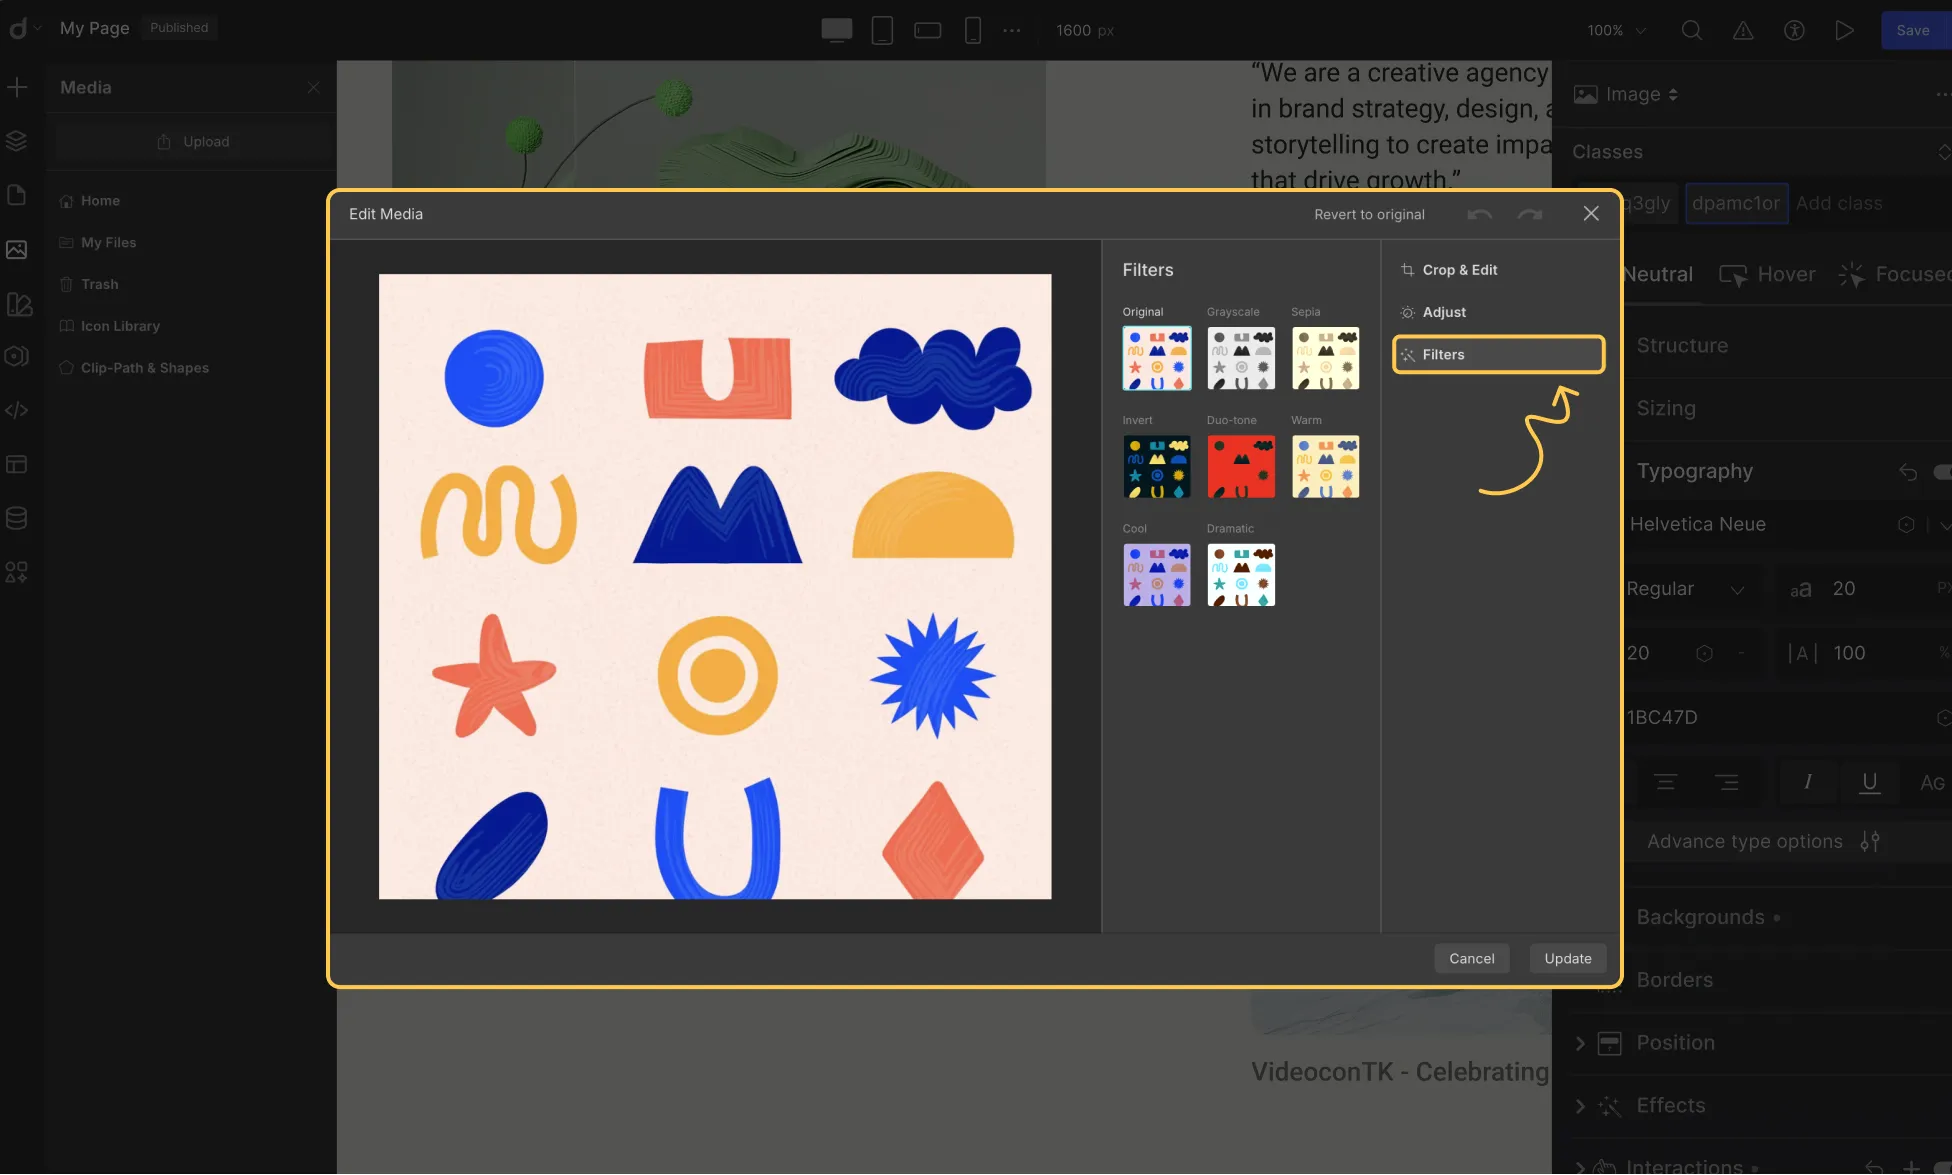1952x1175 pixels.
Task: Open the Layers panel icon
Action: pos(17,141)
